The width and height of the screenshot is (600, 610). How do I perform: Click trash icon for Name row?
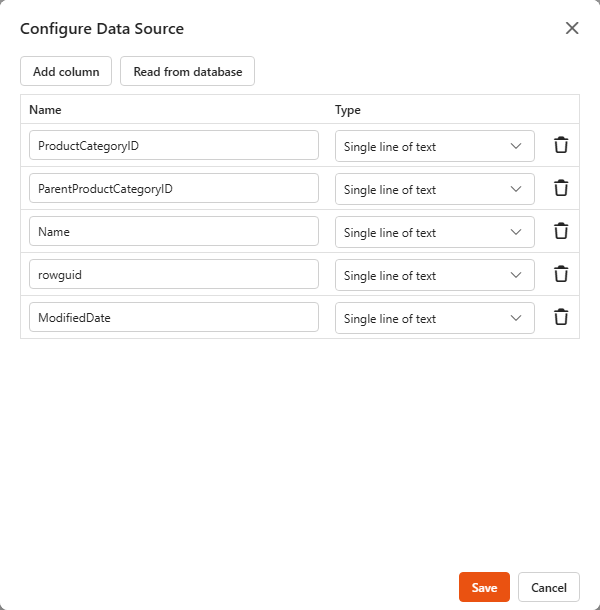561,231
